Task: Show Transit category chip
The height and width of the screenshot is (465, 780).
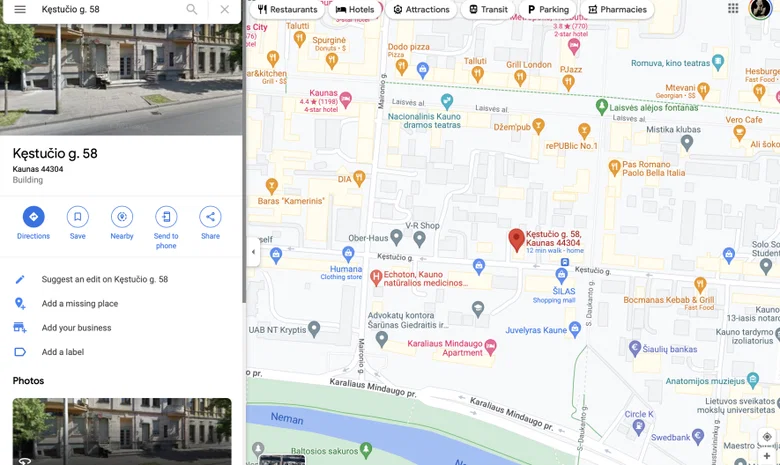Action: coord(488,9)
